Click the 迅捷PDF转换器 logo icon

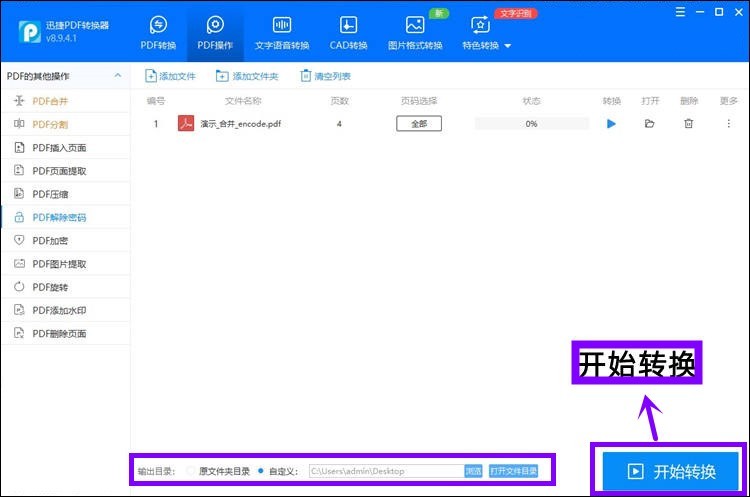tap(30, 32)
